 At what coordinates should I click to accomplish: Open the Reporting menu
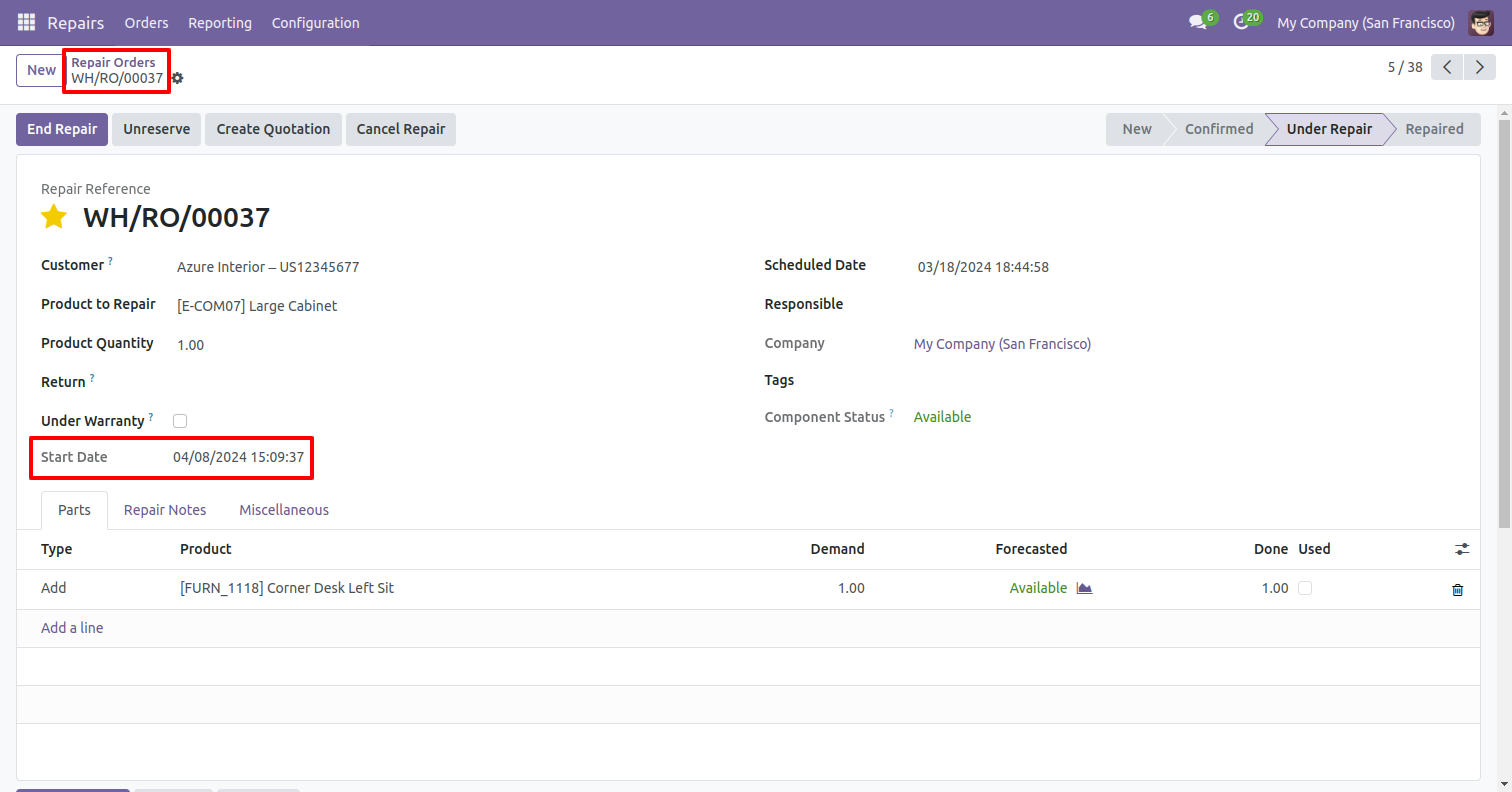220,22
